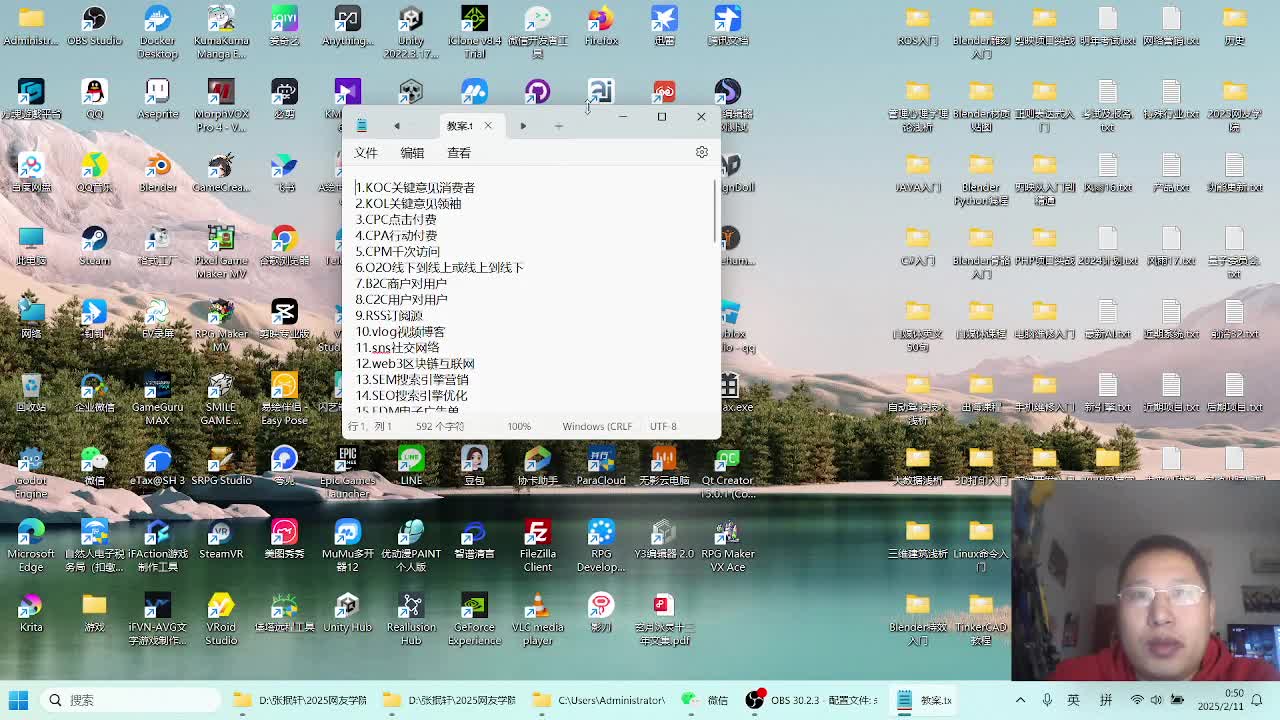Show hidden tray icons chevron
The height and width of the screenshot is (720, 1280).
coord(1020,700)
